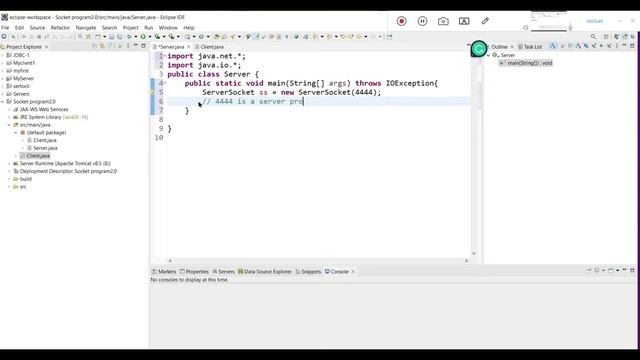Click the green Grammarly floating icon
This screenshot has height=360, width=640.
point(479,49)
